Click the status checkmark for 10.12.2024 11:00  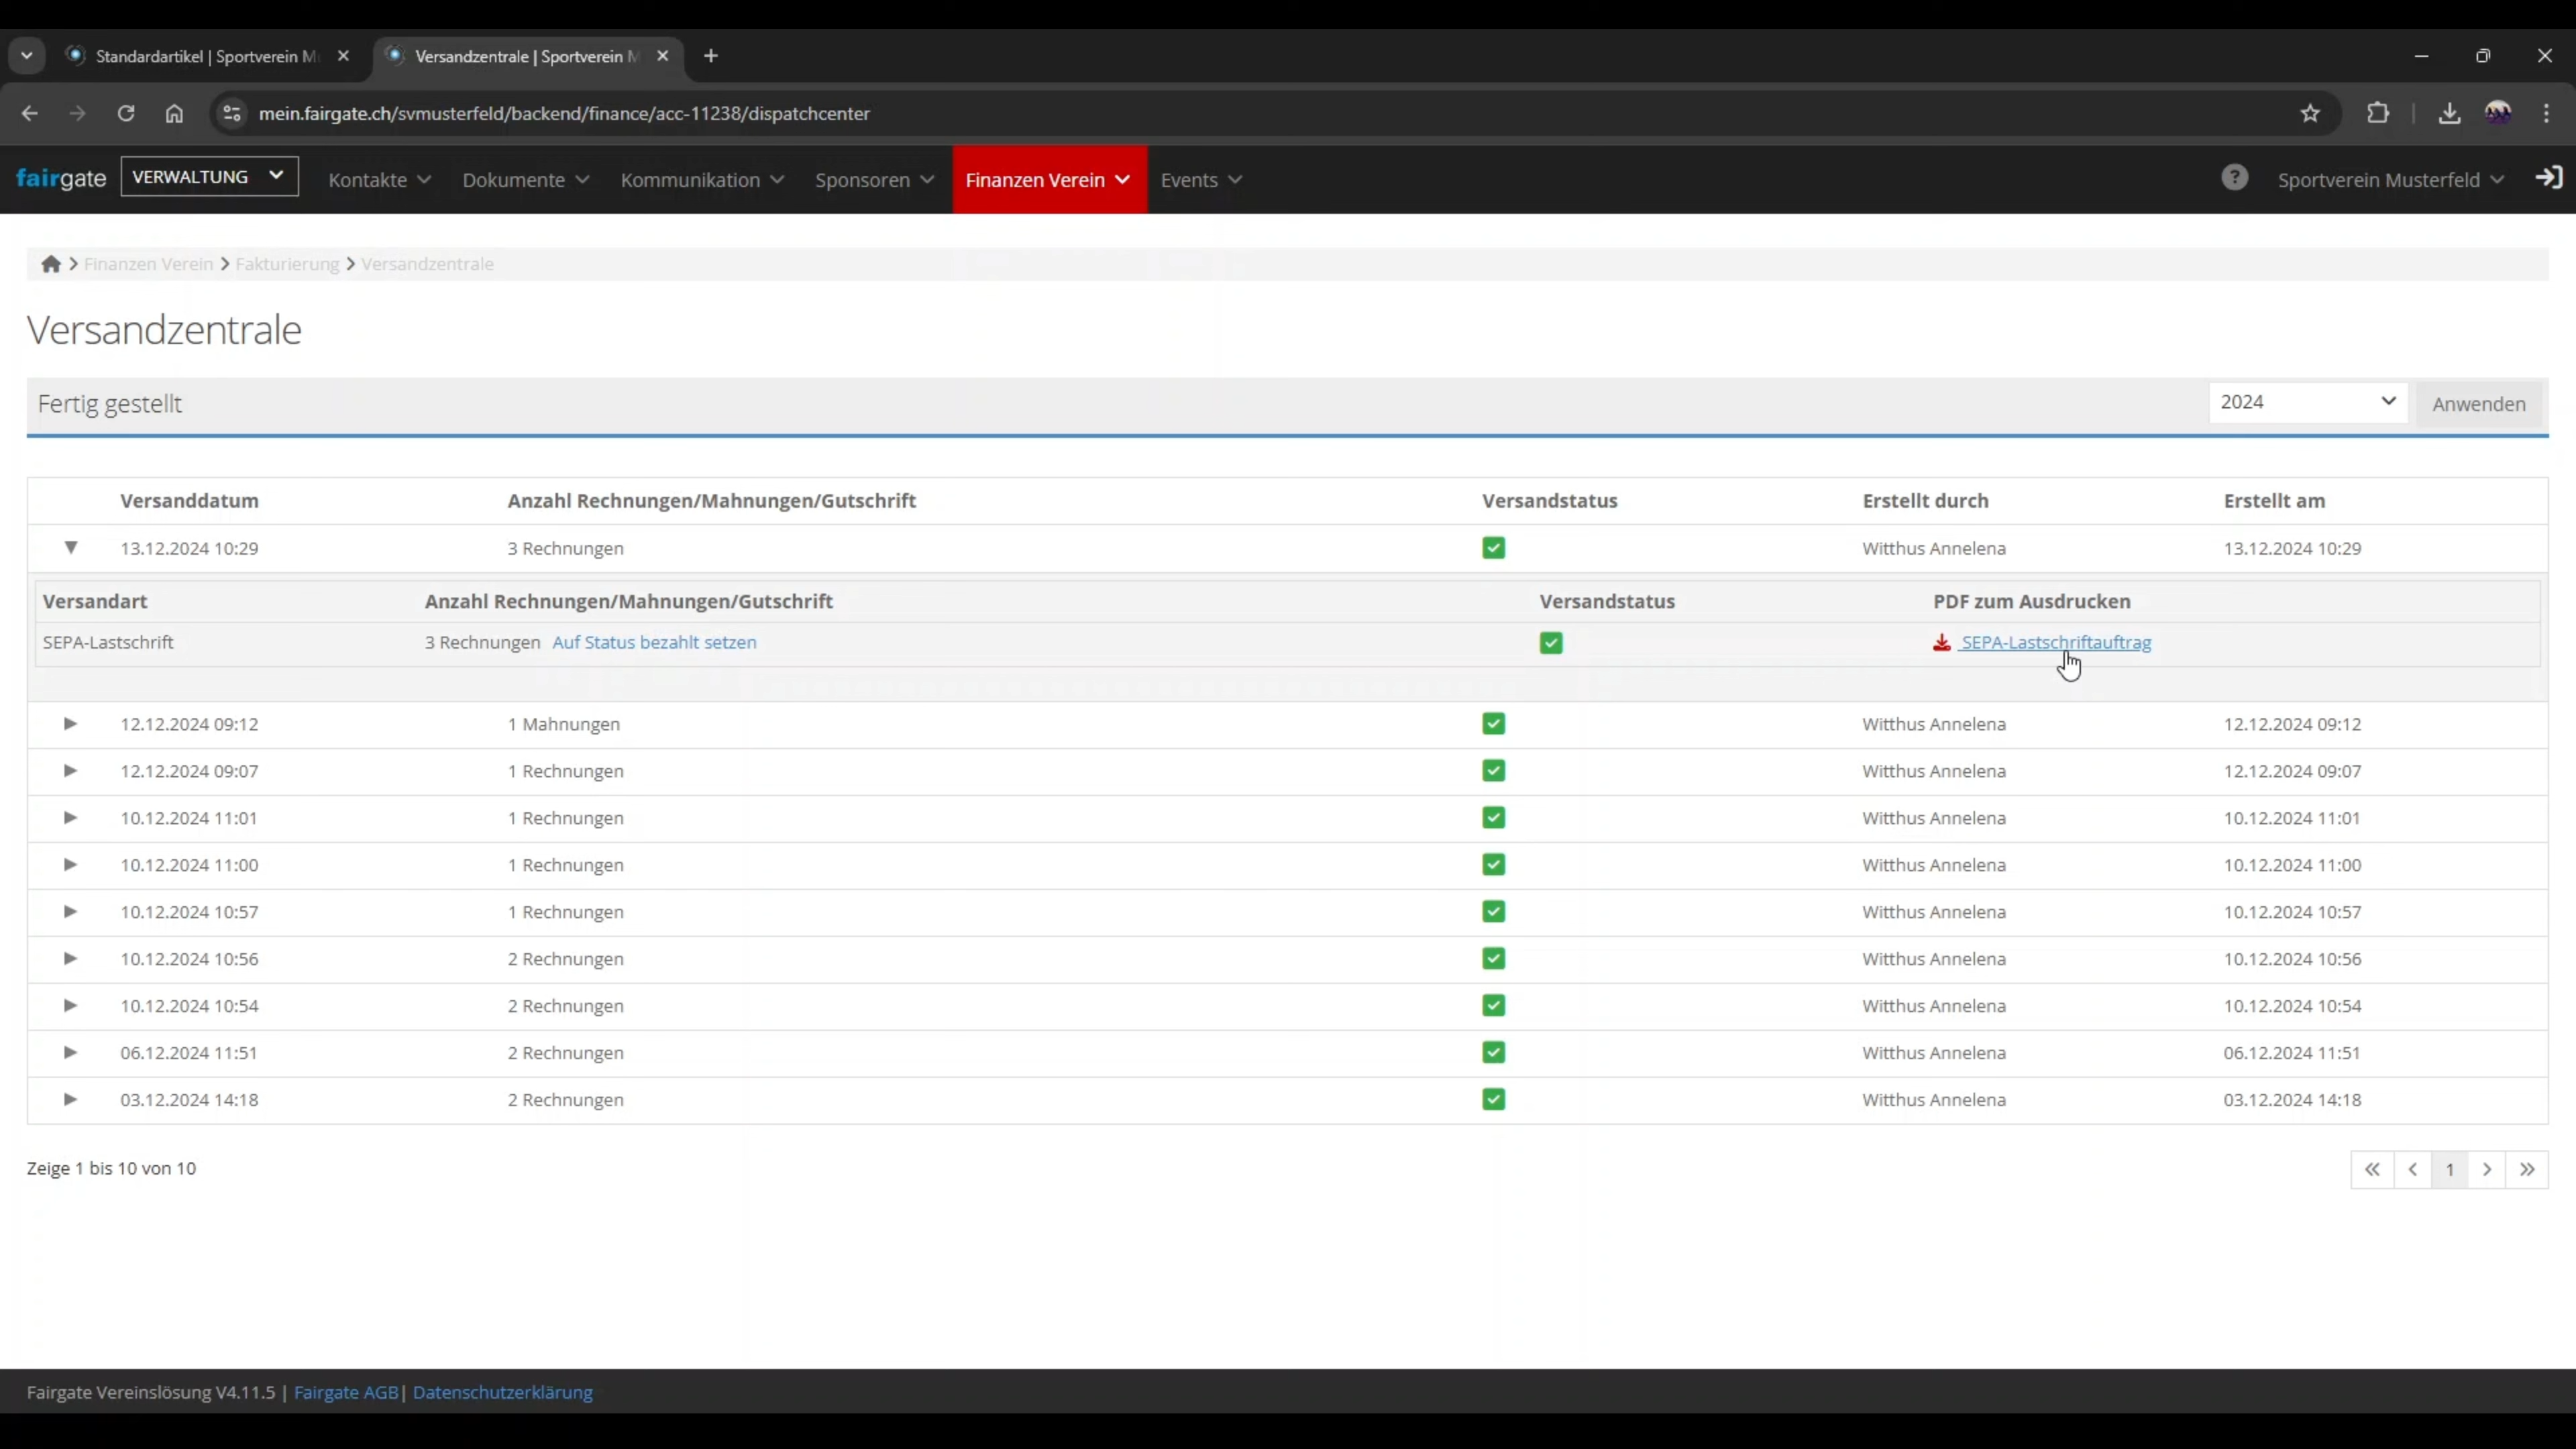[1494, 865]
